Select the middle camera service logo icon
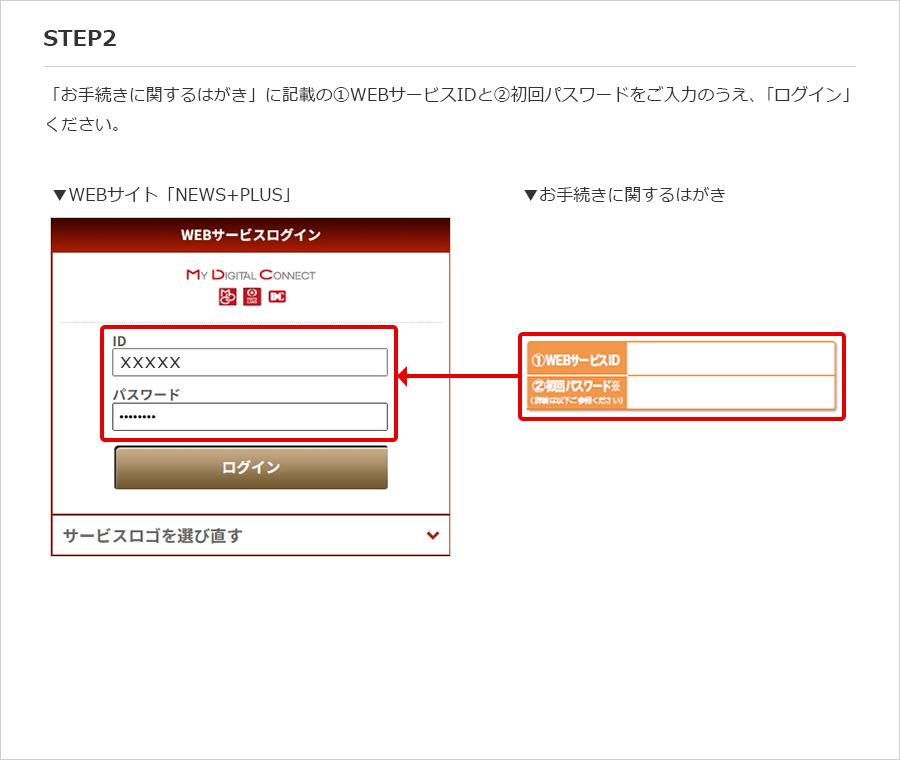The image size is (900, 760). 251,296
